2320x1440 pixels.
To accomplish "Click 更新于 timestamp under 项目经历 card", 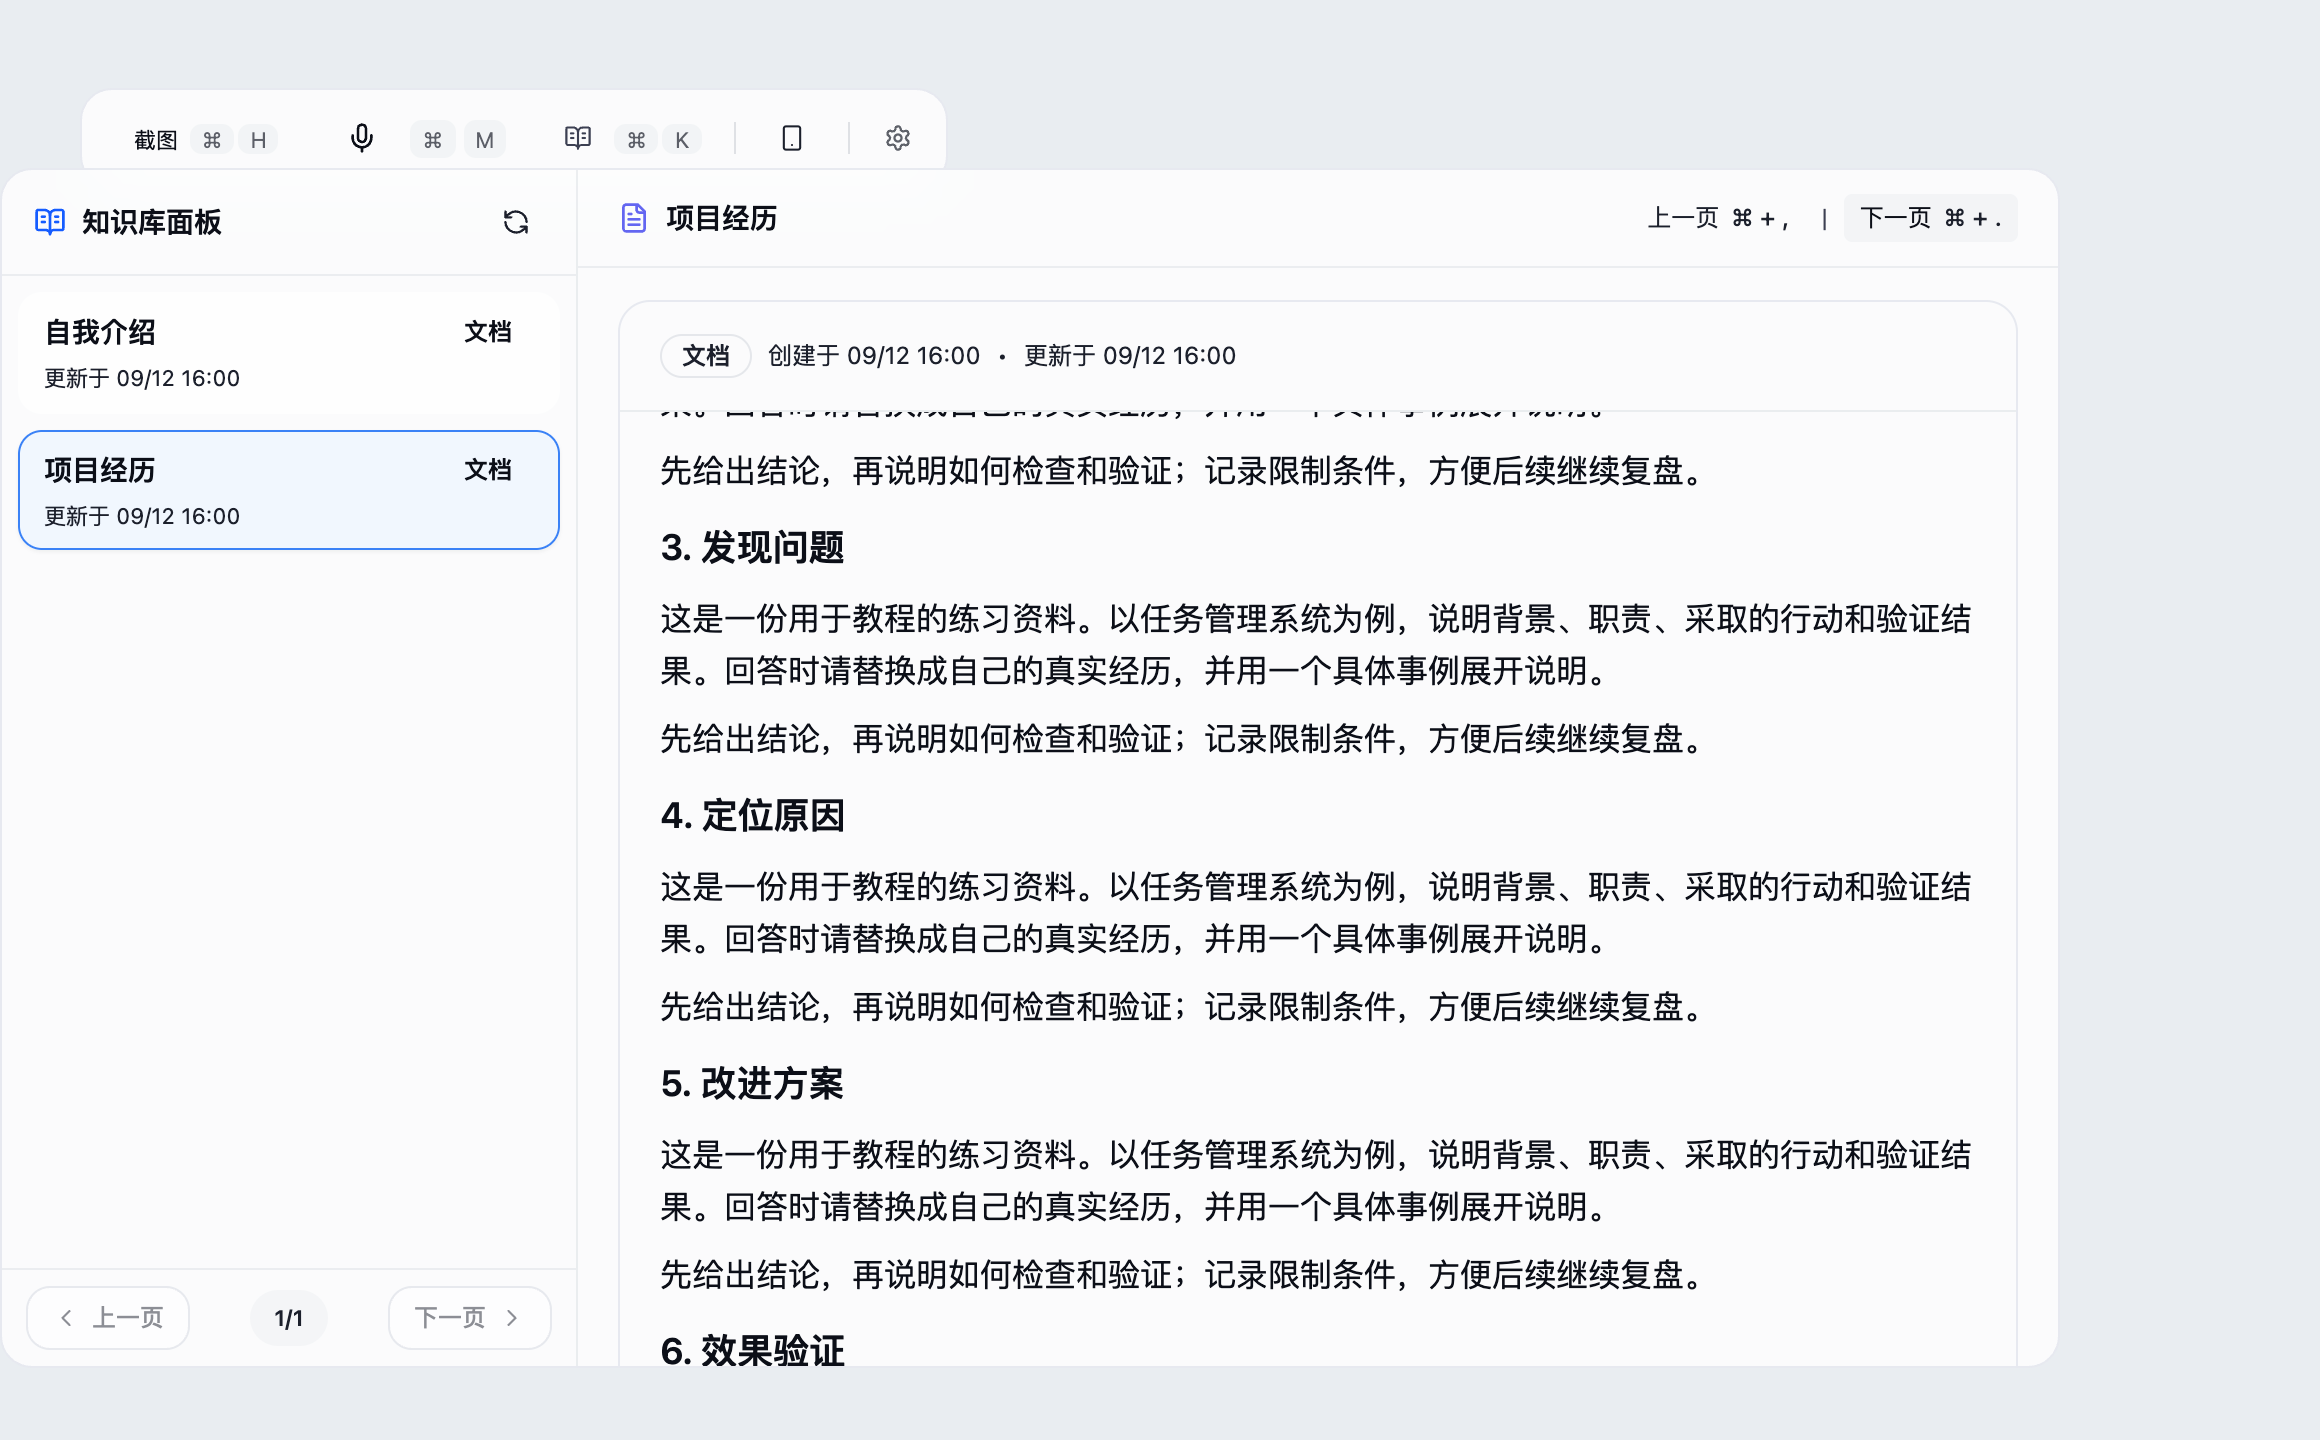I will pyautogui.click(x=142, y=516).
